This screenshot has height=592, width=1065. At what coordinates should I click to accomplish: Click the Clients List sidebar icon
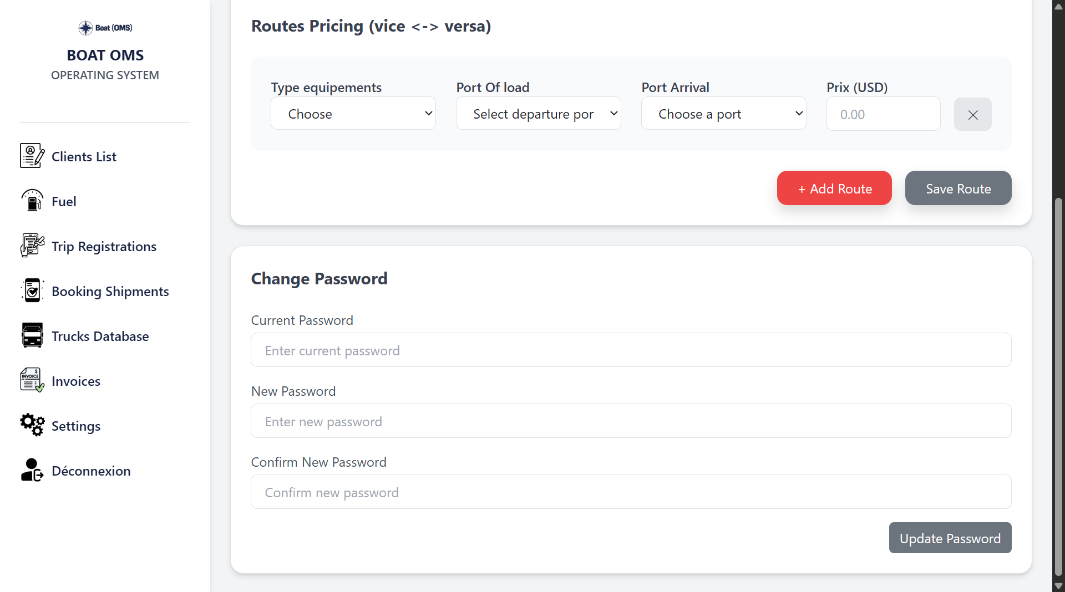[x=32, y=156]
